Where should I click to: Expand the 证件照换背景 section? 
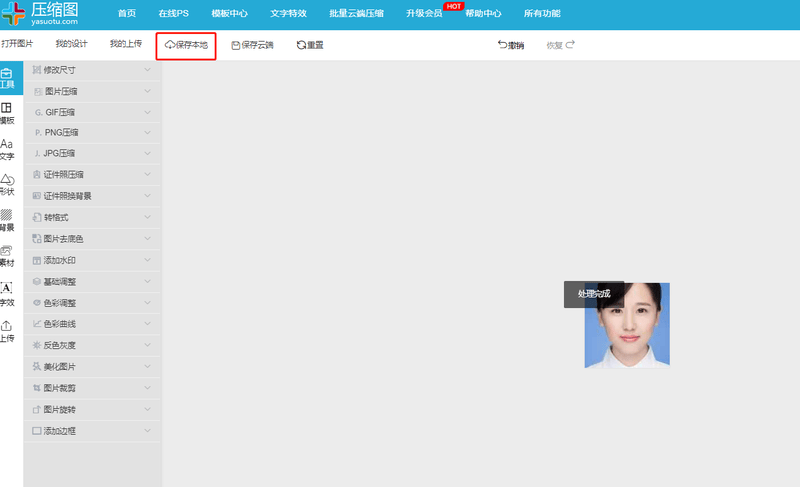pos(92,196)
